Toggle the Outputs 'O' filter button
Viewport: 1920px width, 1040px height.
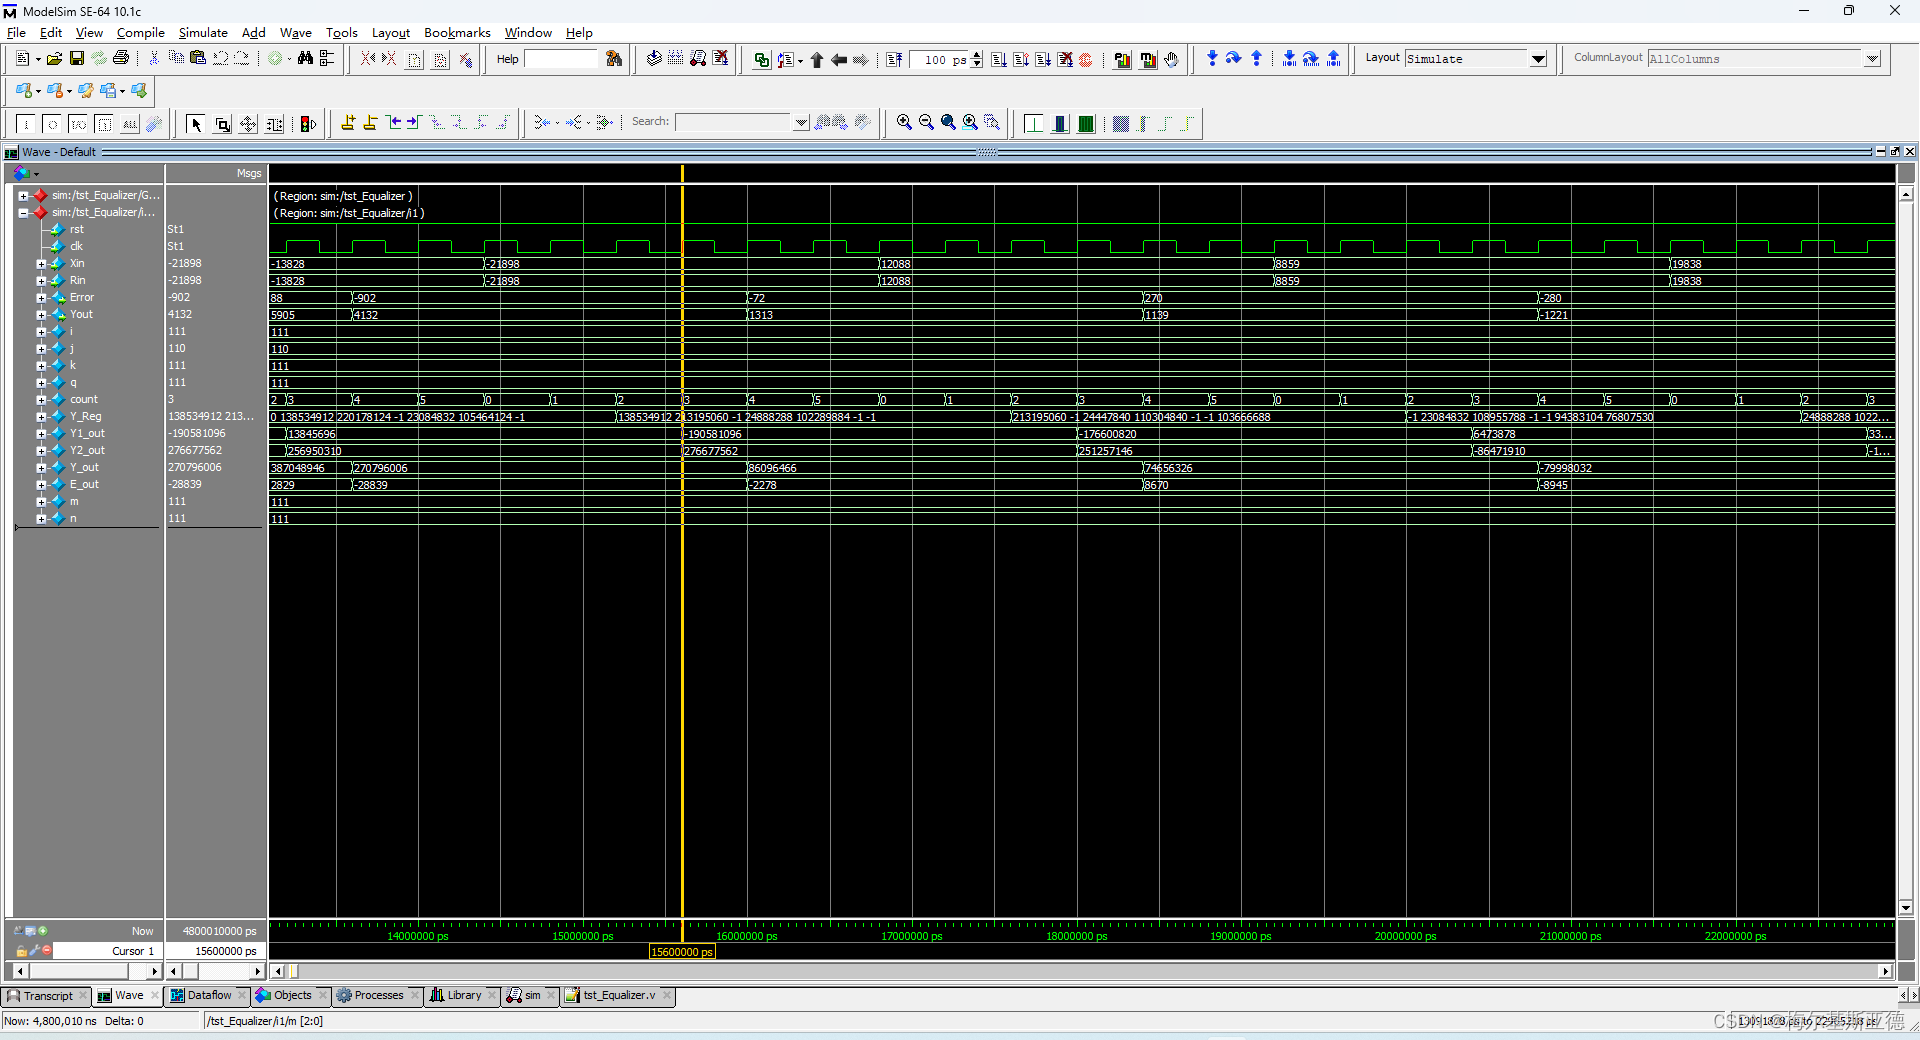52,124
